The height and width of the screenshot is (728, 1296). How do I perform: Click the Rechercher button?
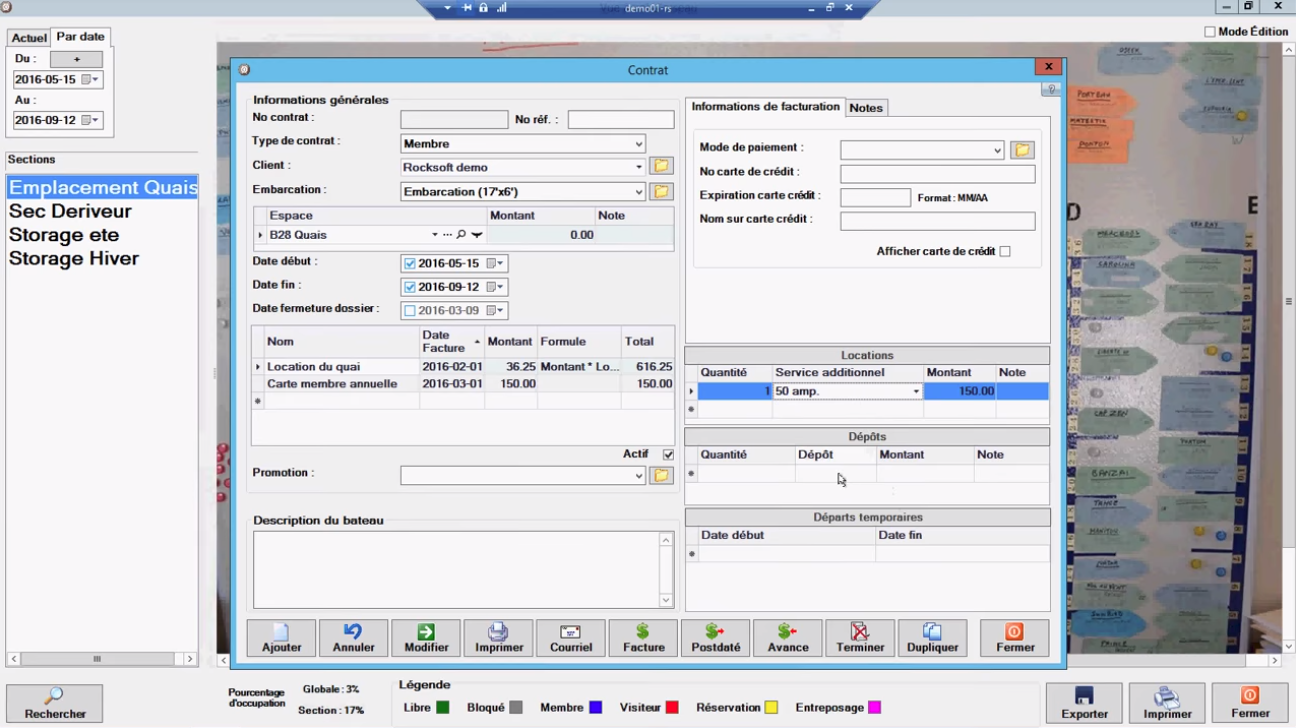[55, 703]
